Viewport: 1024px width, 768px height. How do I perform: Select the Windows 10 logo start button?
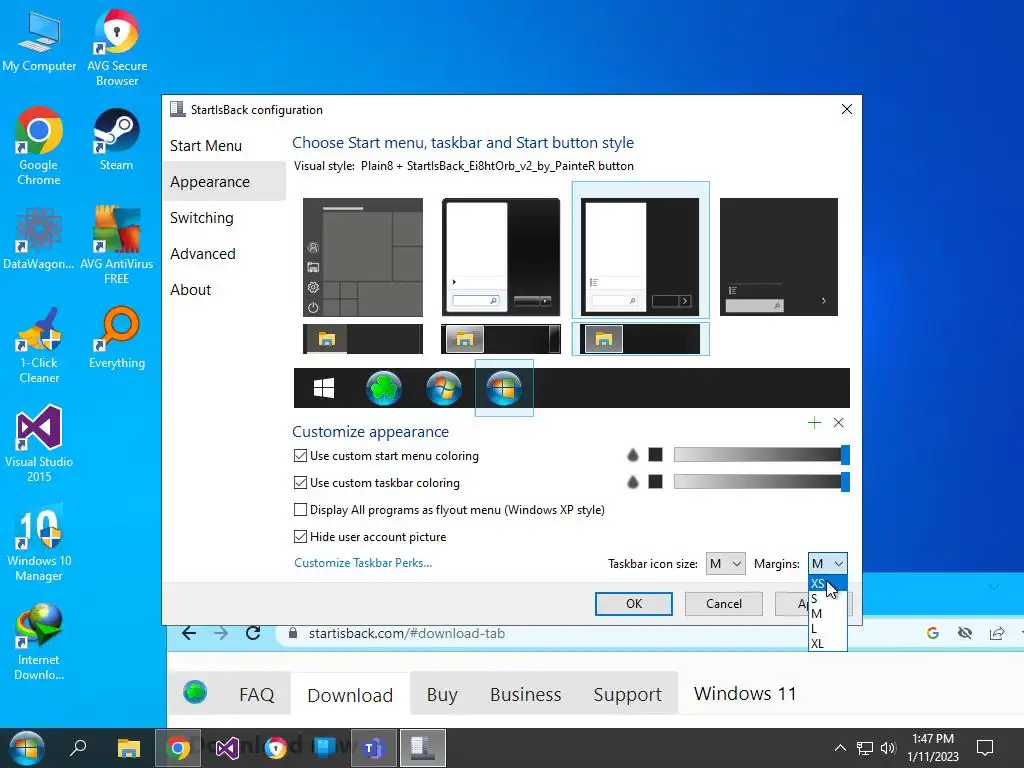[x=324, y=388]
